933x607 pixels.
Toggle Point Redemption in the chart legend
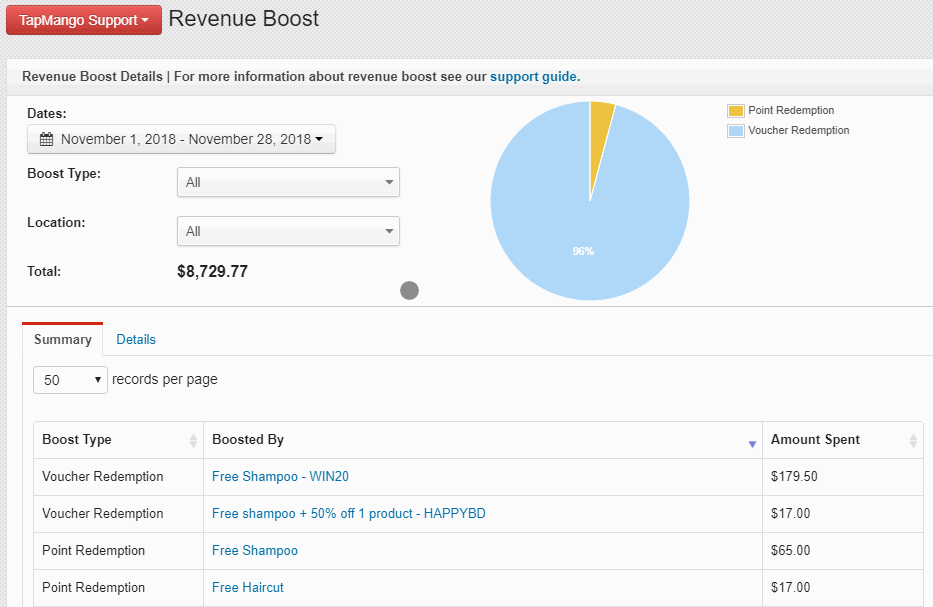[790, 110]
